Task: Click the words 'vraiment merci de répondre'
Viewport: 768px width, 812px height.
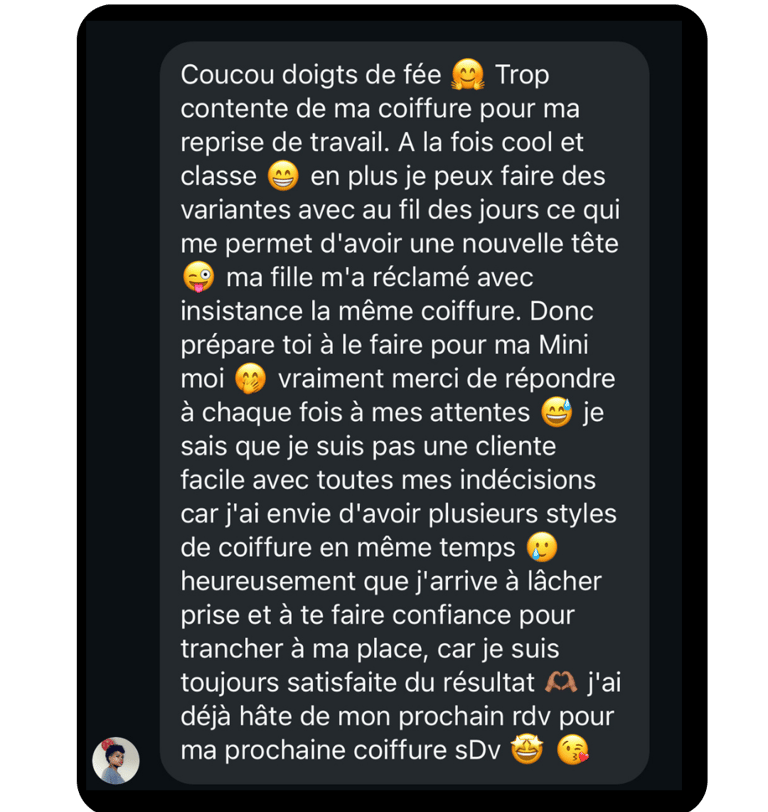Action: [x=446, y=379]
